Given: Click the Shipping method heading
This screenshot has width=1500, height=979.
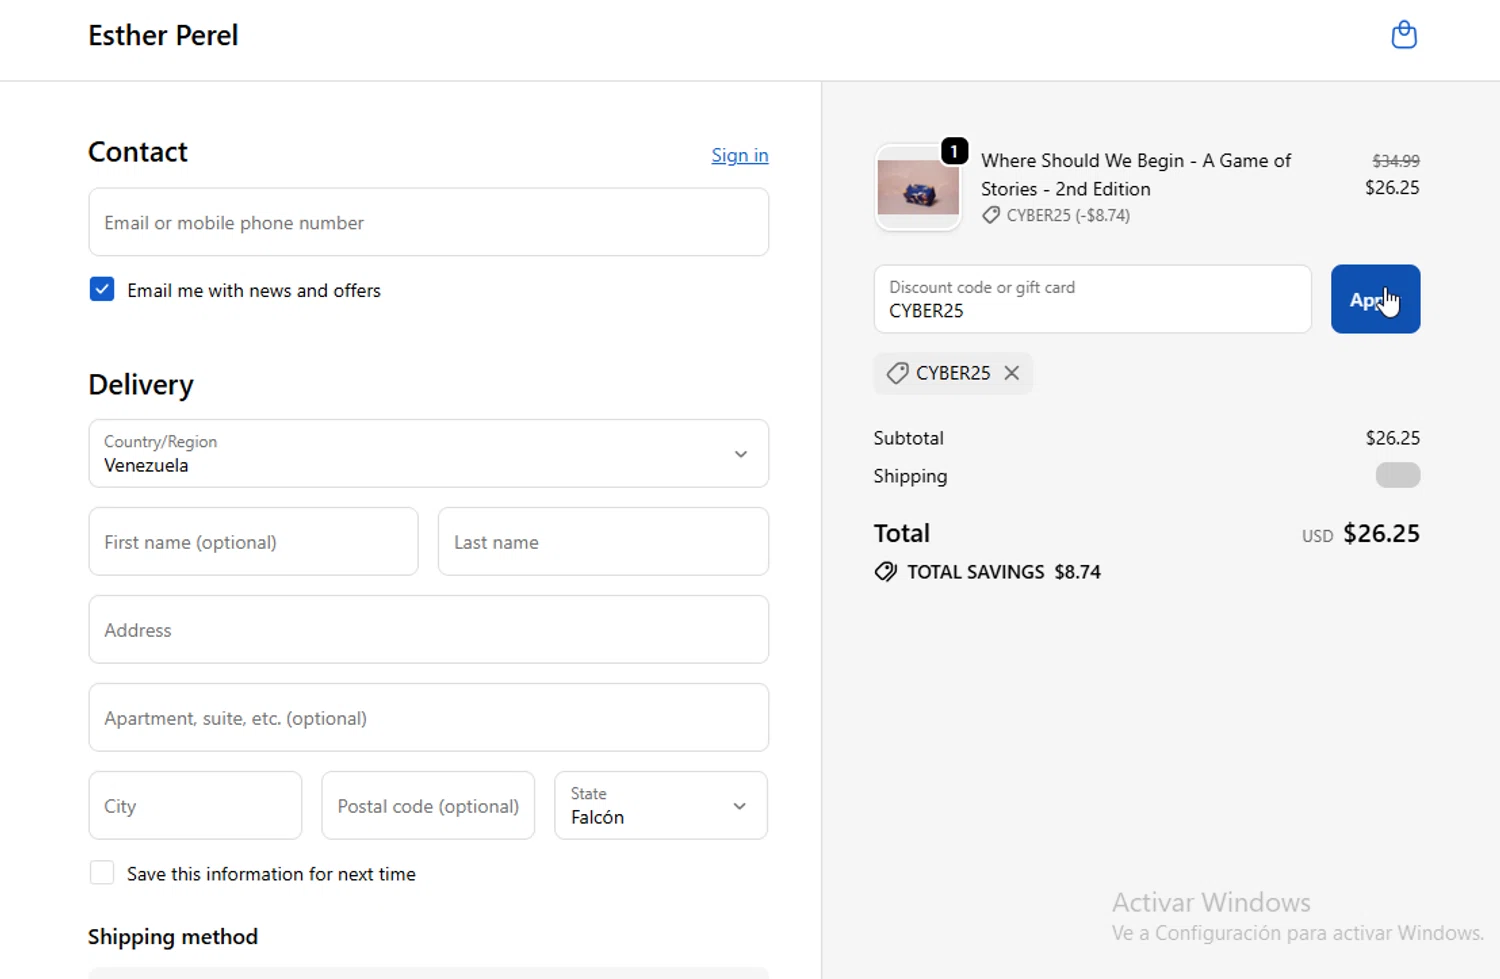Looking at the screenshot, I should pyautogui.click(x=173, y=937).
